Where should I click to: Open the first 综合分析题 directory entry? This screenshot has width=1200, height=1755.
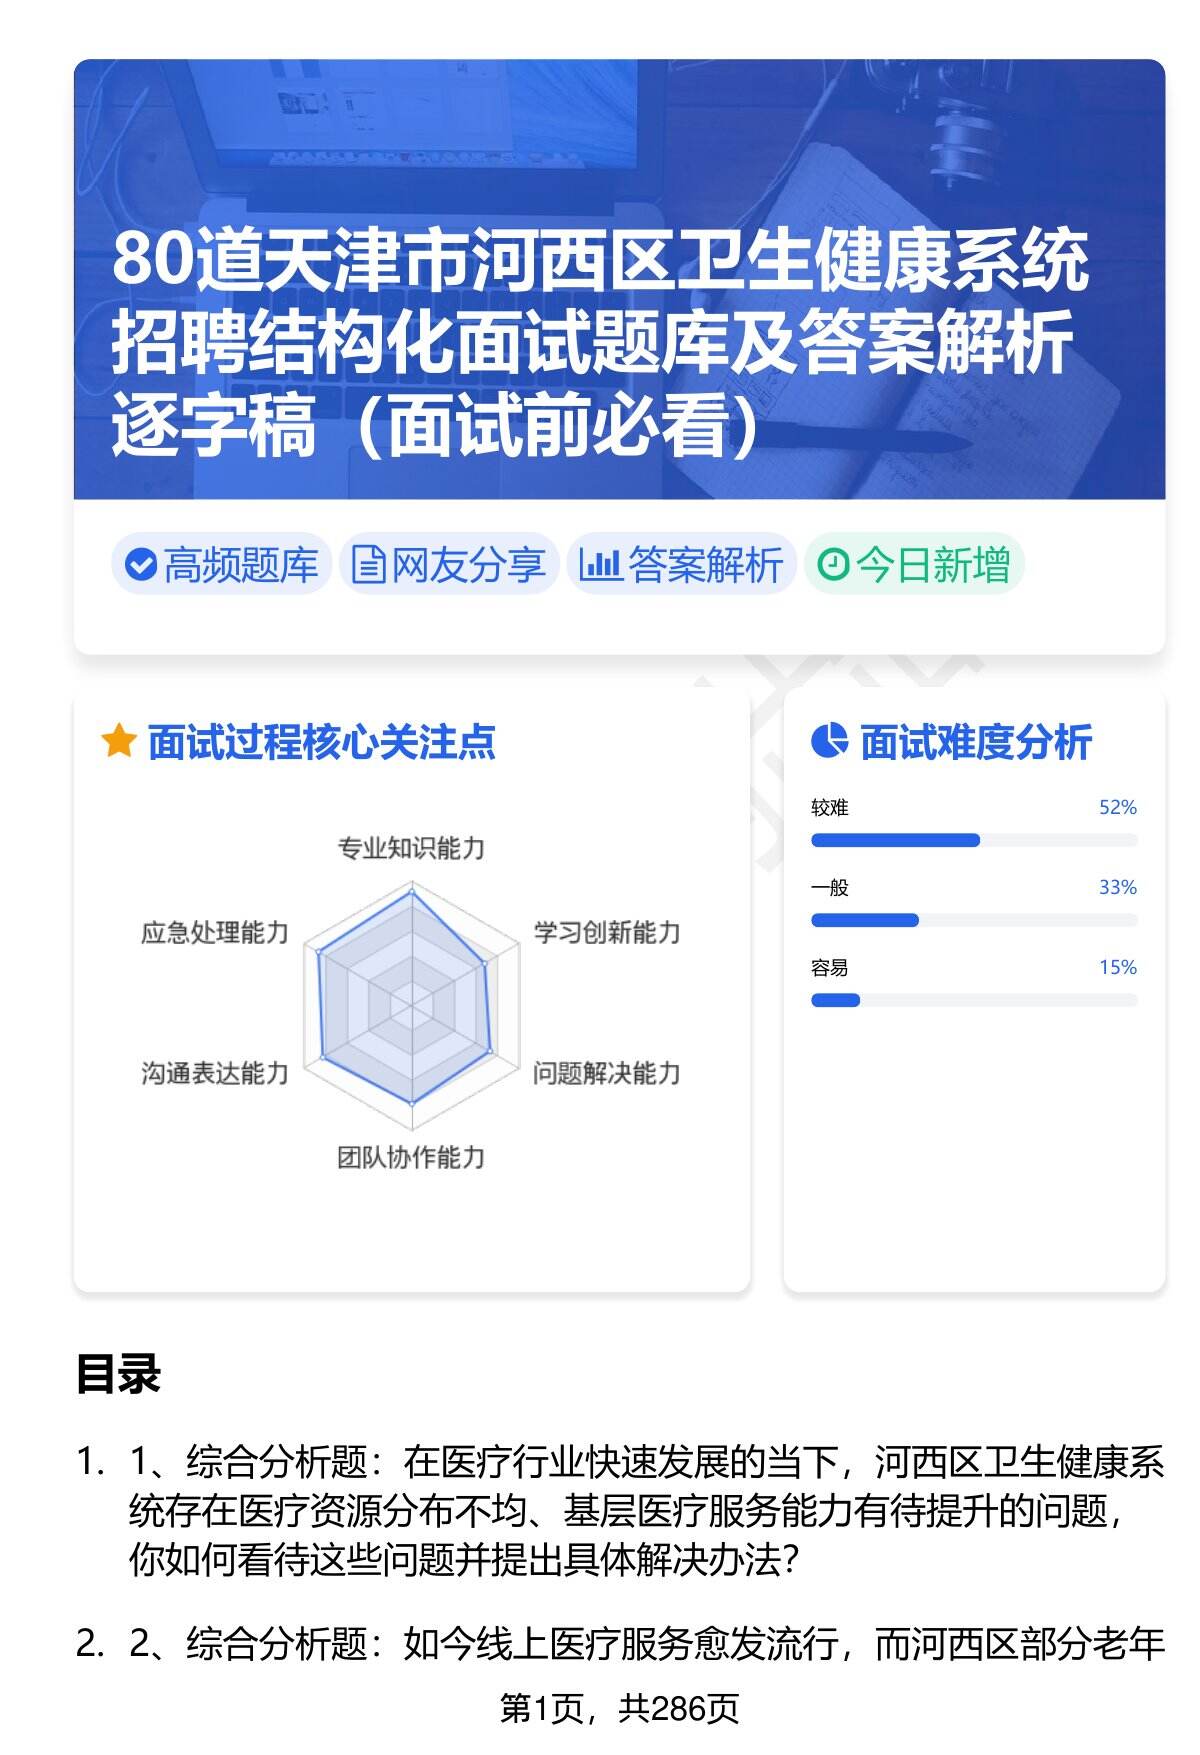click(645, 1511)
